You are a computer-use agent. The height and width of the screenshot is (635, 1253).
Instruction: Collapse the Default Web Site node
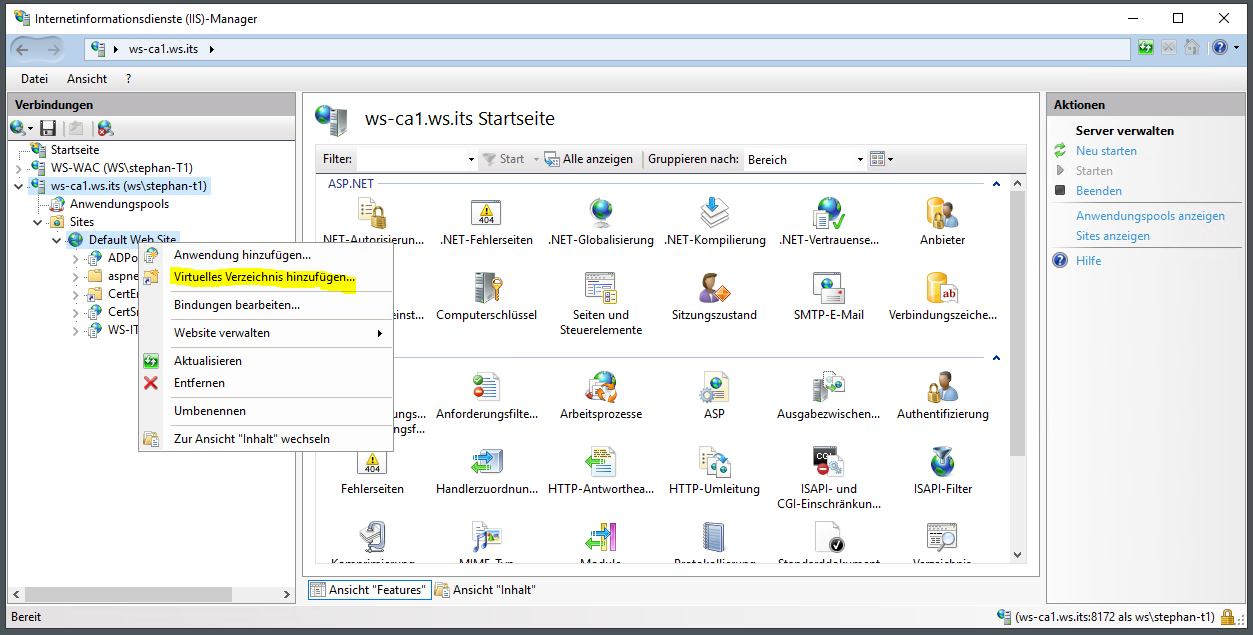pos(57,240)
